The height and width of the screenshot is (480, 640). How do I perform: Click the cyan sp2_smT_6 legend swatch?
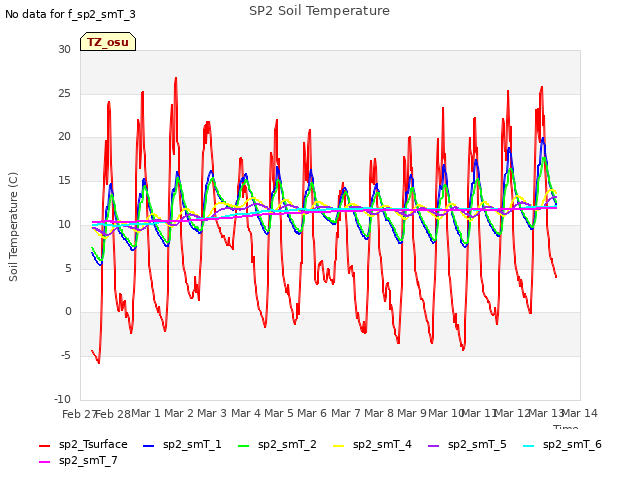(529, 446)
